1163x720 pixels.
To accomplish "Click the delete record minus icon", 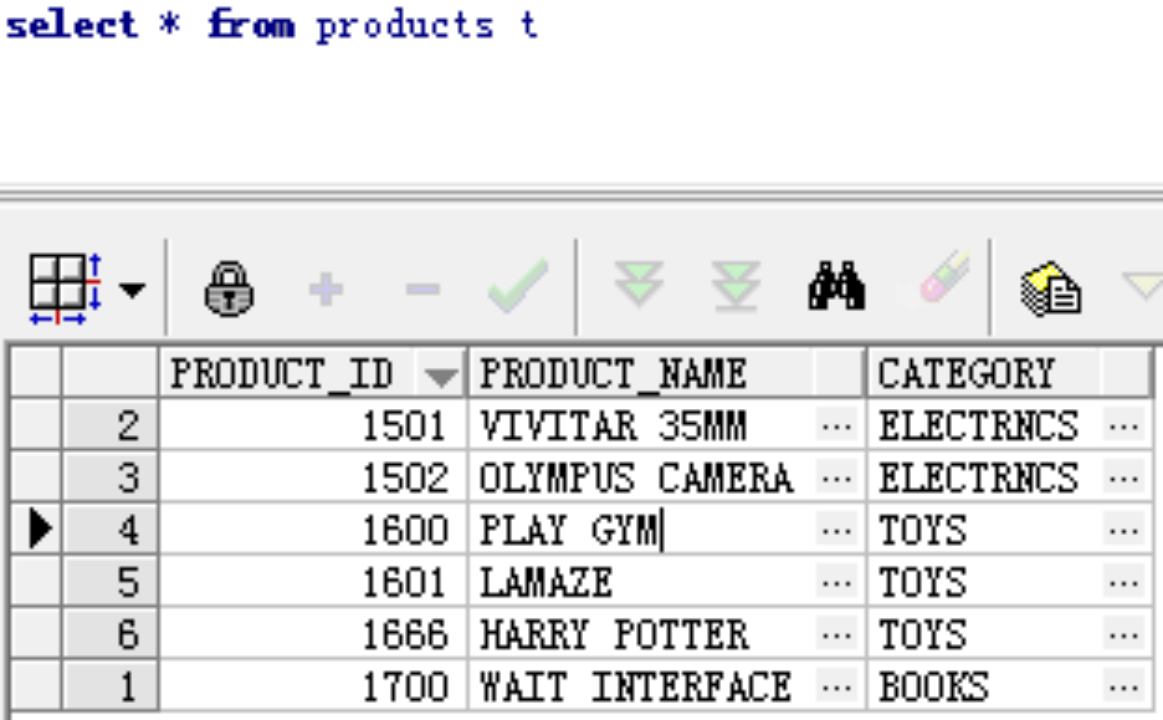I will (423, 289).
